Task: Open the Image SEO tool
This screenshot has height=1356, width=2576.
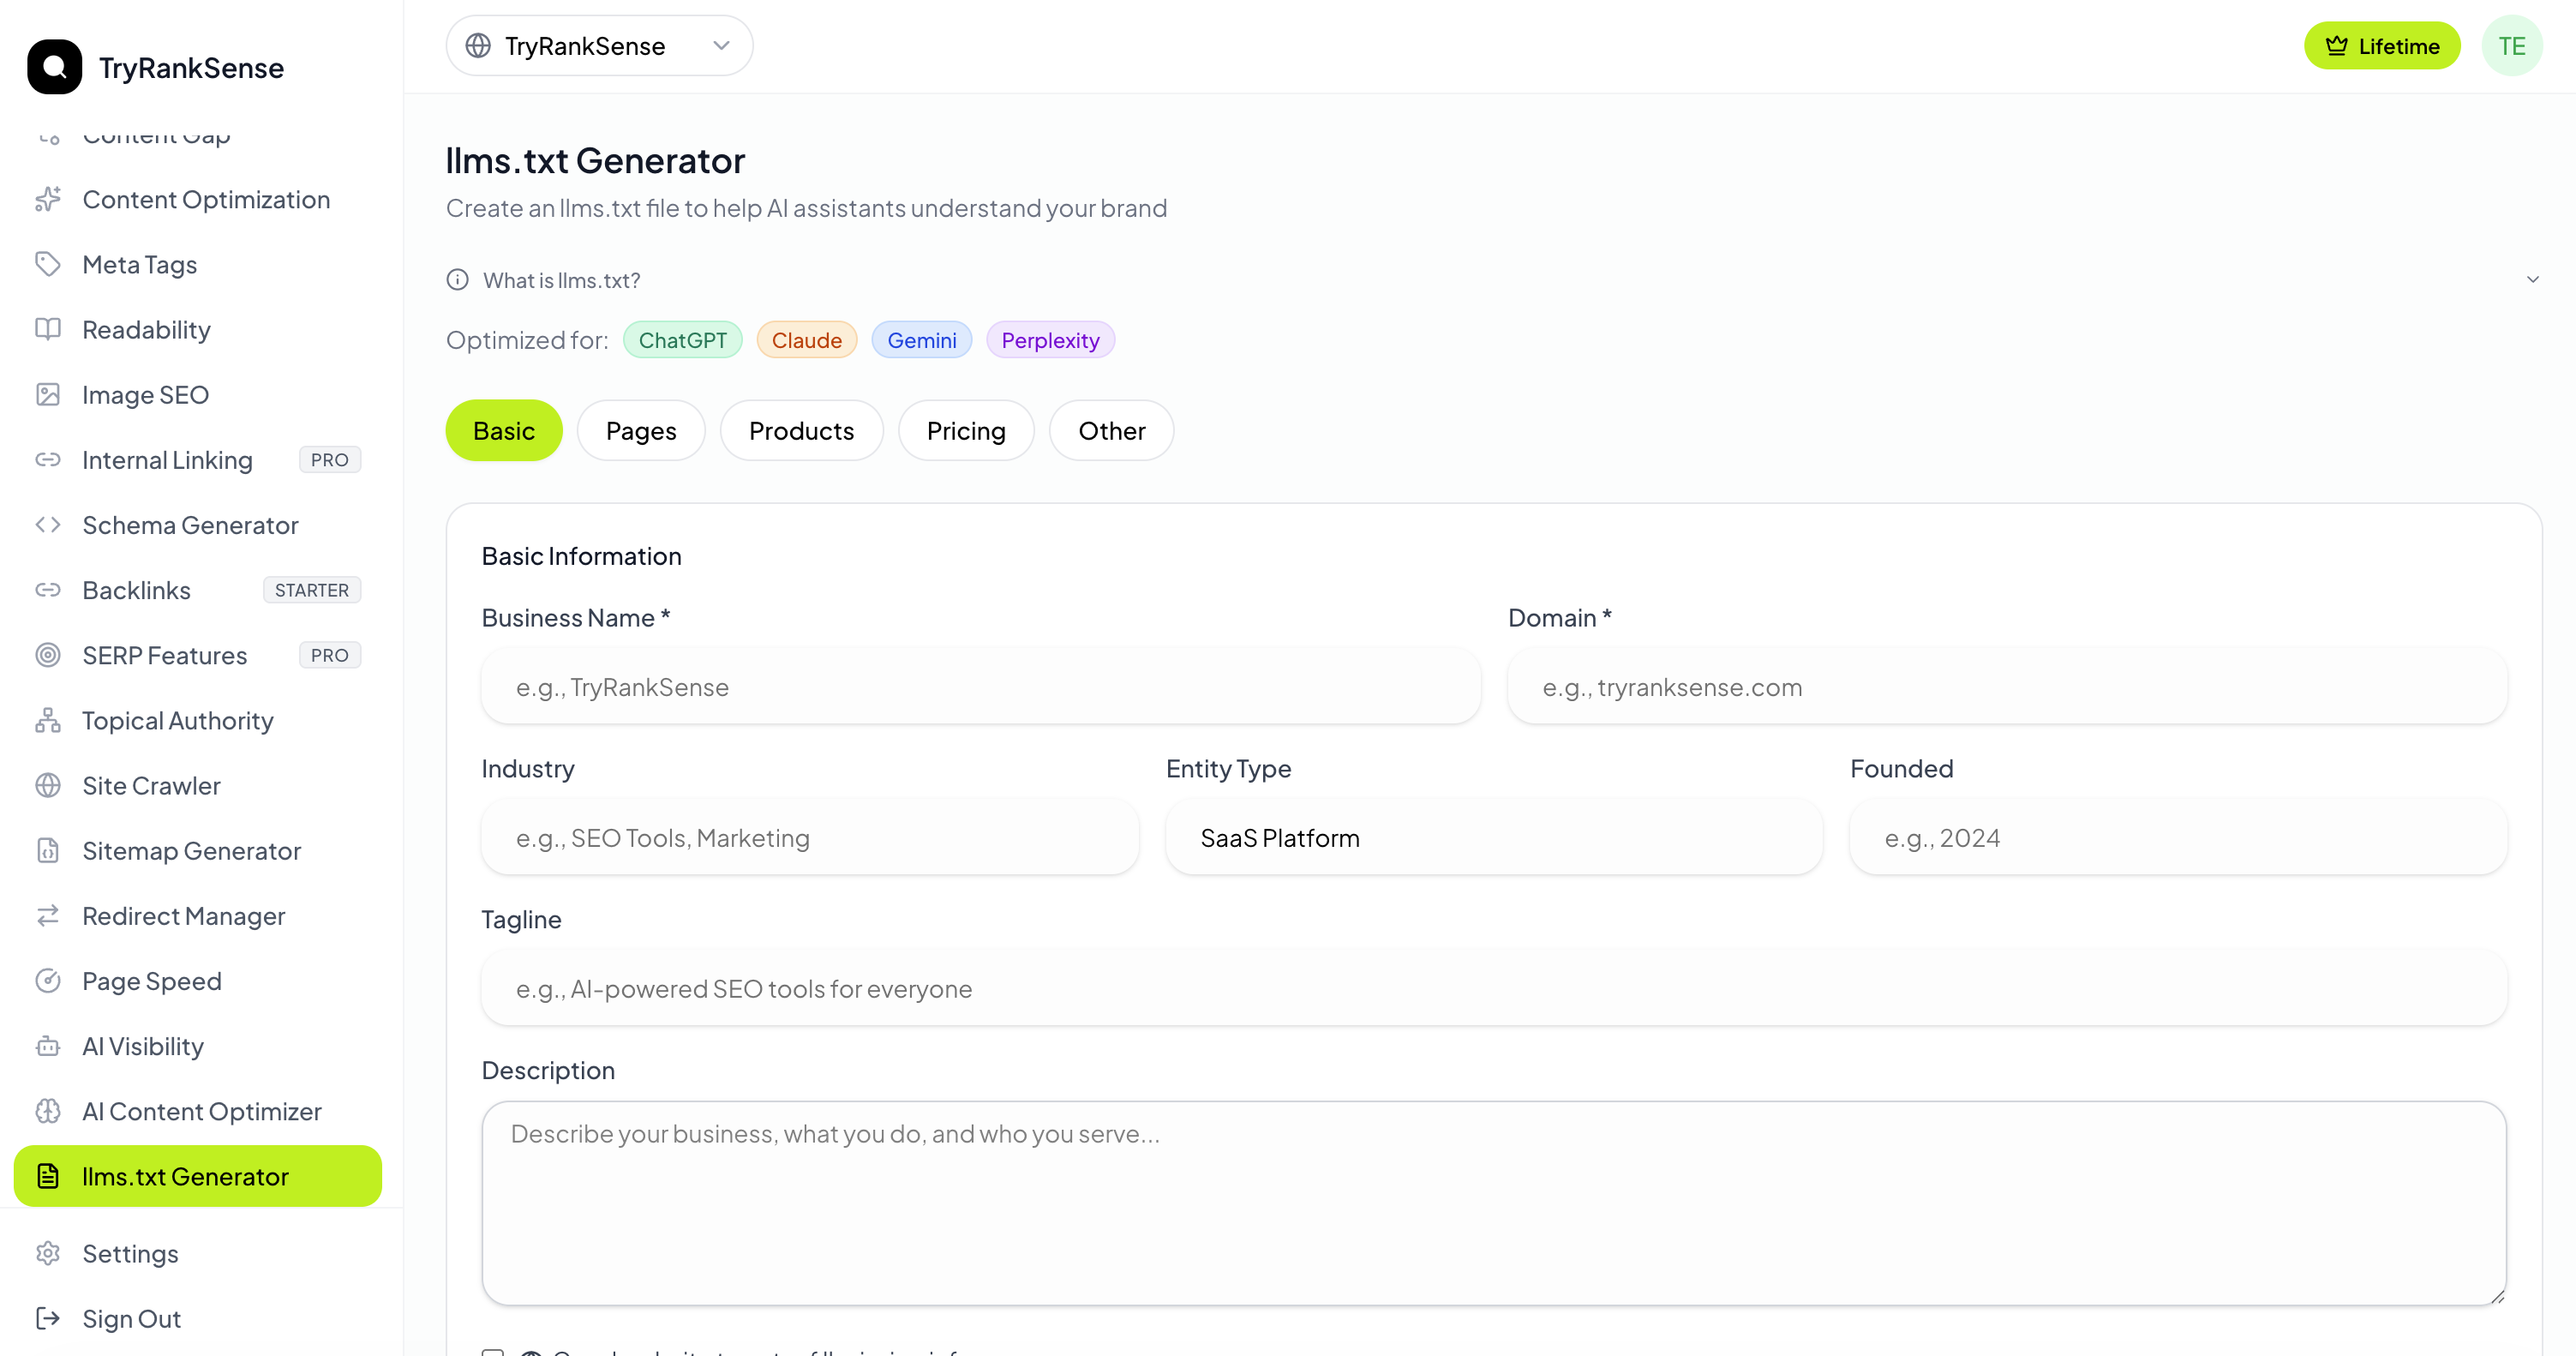Action: tap(144, 394)
